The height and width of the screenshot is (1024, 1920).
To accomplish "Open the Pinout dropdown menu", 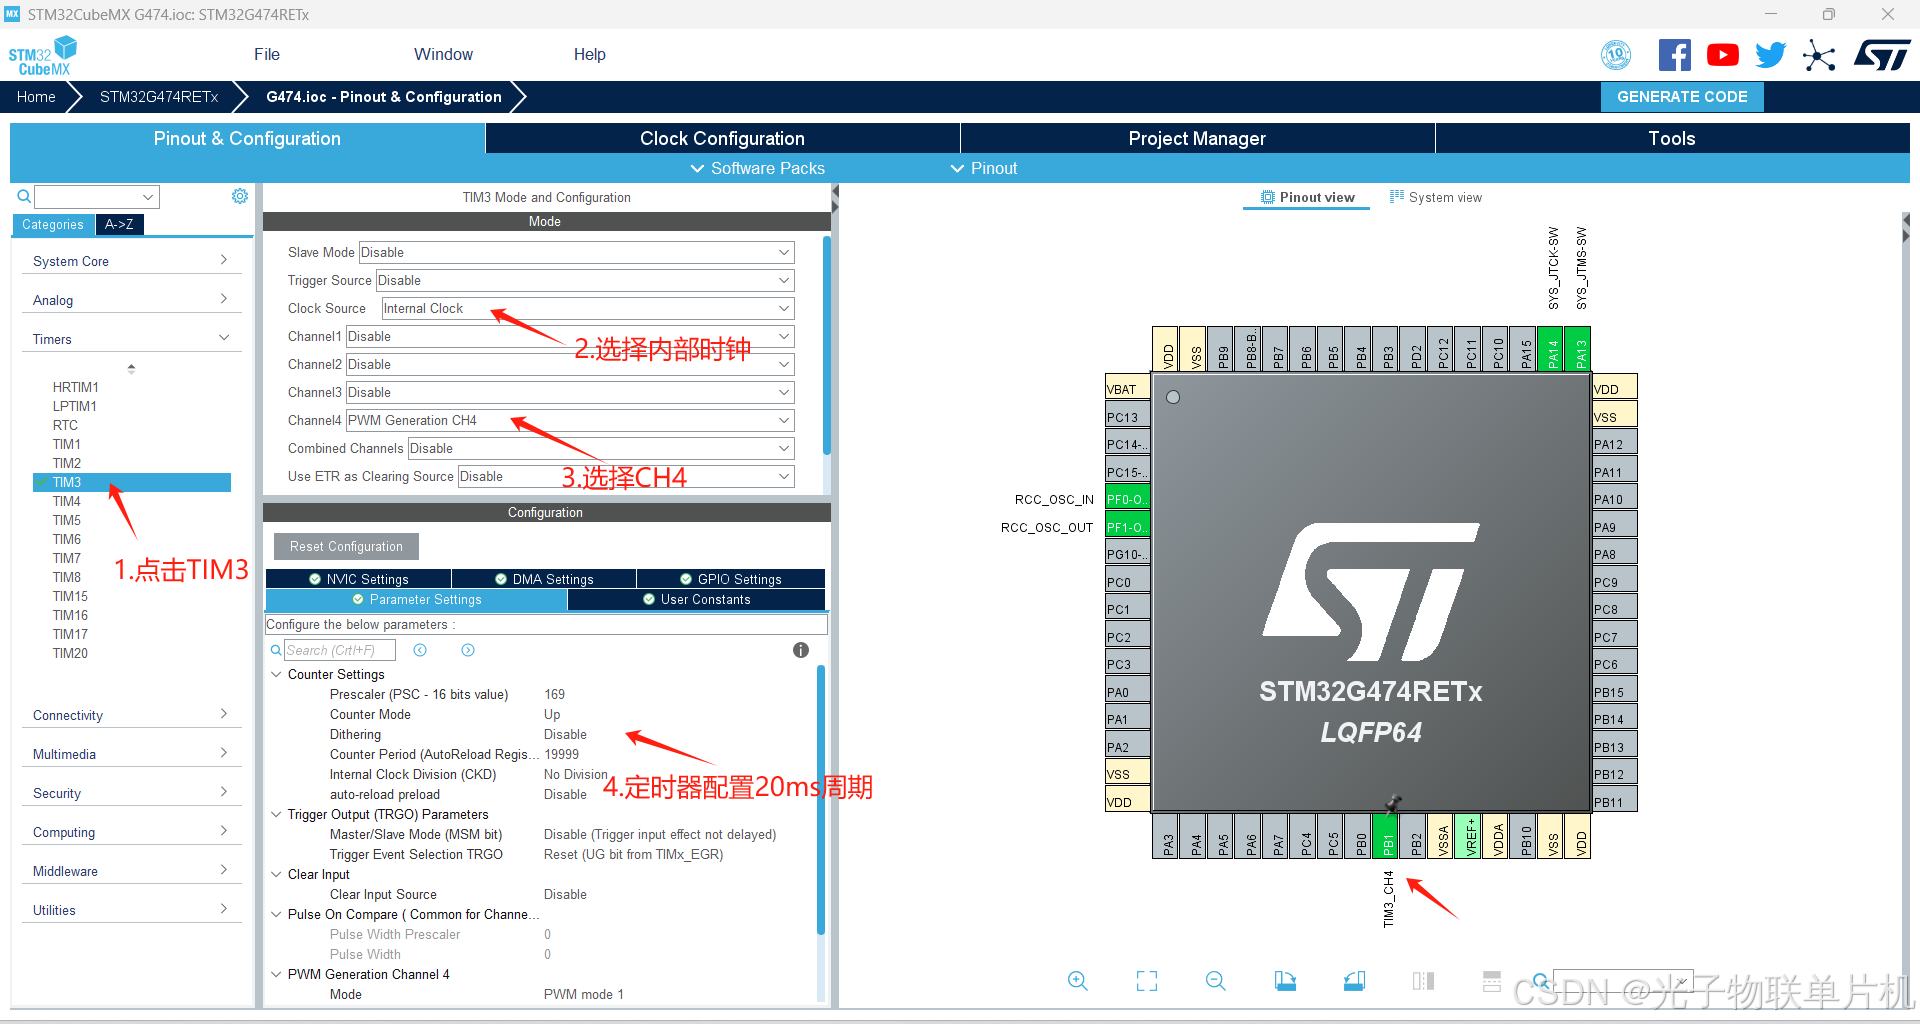I will [x=984, y=168].
